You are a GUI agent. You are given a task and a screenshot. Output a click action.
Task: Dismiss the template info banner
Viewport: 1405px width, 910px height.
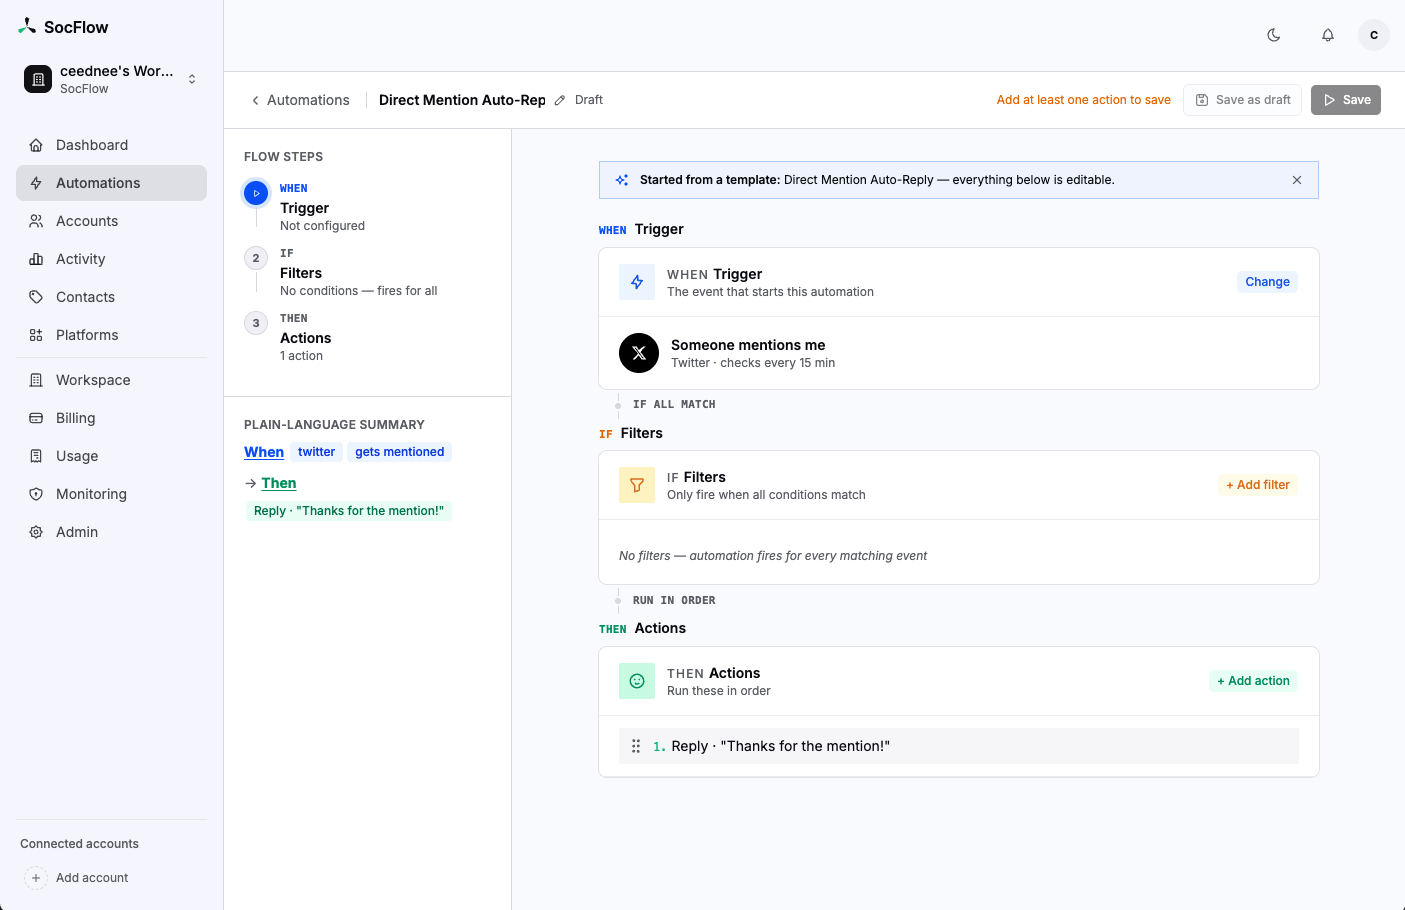pyautogui.click(x=1297, y=180)
